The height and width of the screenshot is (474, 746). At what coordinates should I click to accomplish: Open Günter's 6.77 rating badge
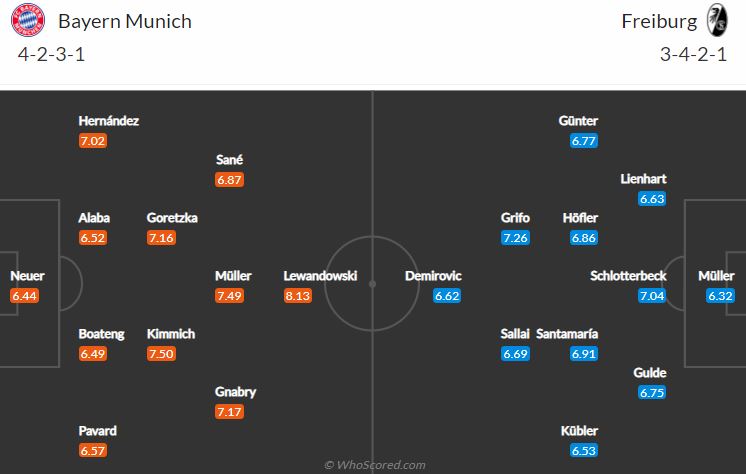pos(584,141)
